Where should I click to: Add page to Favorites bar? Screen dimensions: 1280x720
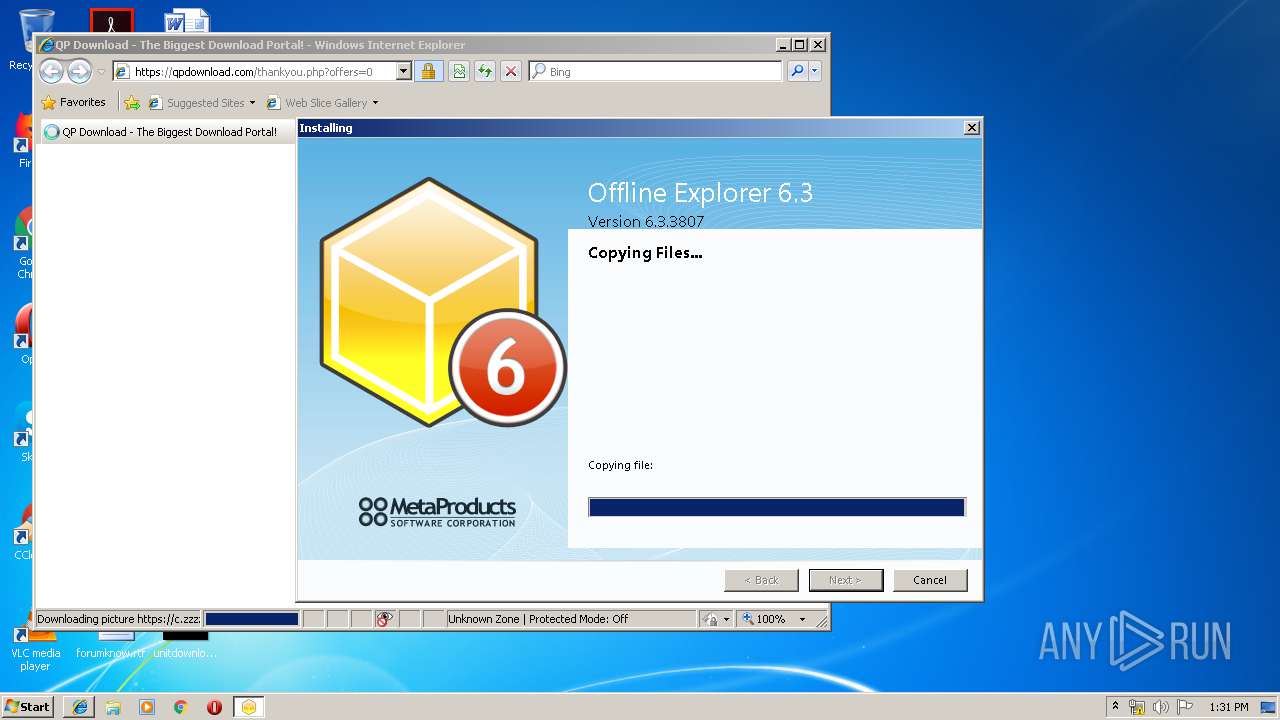pos(132,102)
